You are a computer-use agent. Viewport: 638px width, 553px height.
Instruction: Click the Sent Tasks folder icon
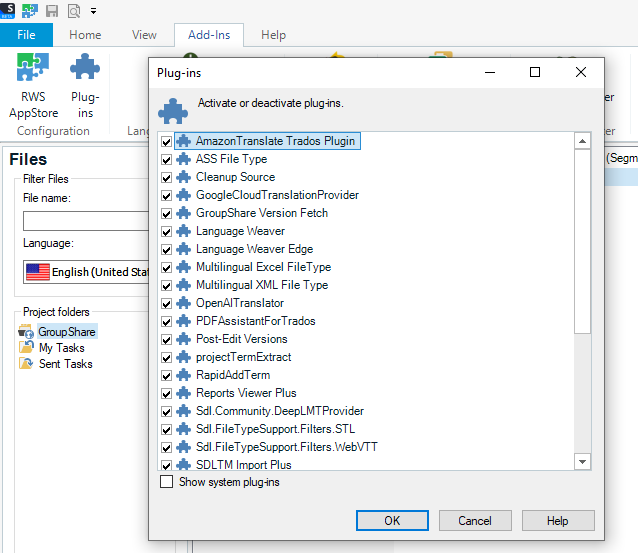(x=26, y=363)
